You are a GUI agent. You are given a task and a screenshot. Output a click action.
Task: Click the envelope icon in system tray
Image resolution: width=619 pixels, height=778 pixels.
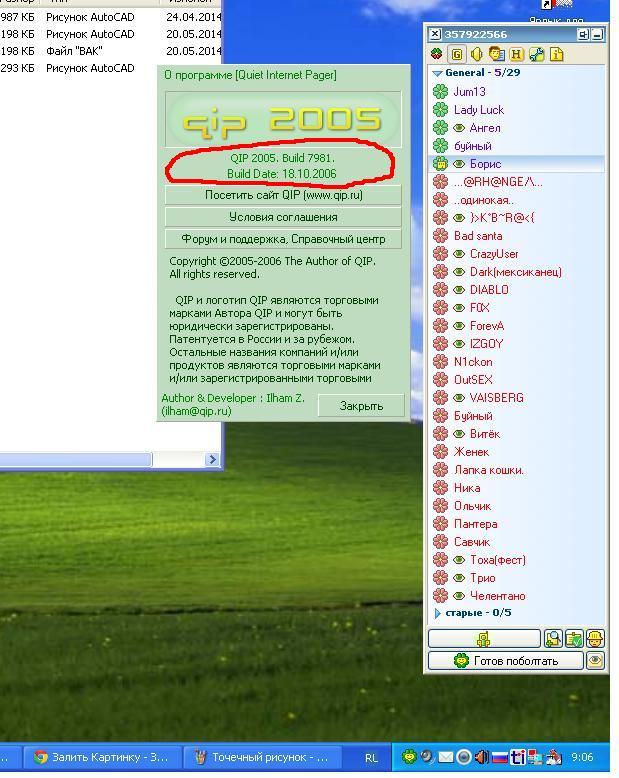[x=446, y=757]
